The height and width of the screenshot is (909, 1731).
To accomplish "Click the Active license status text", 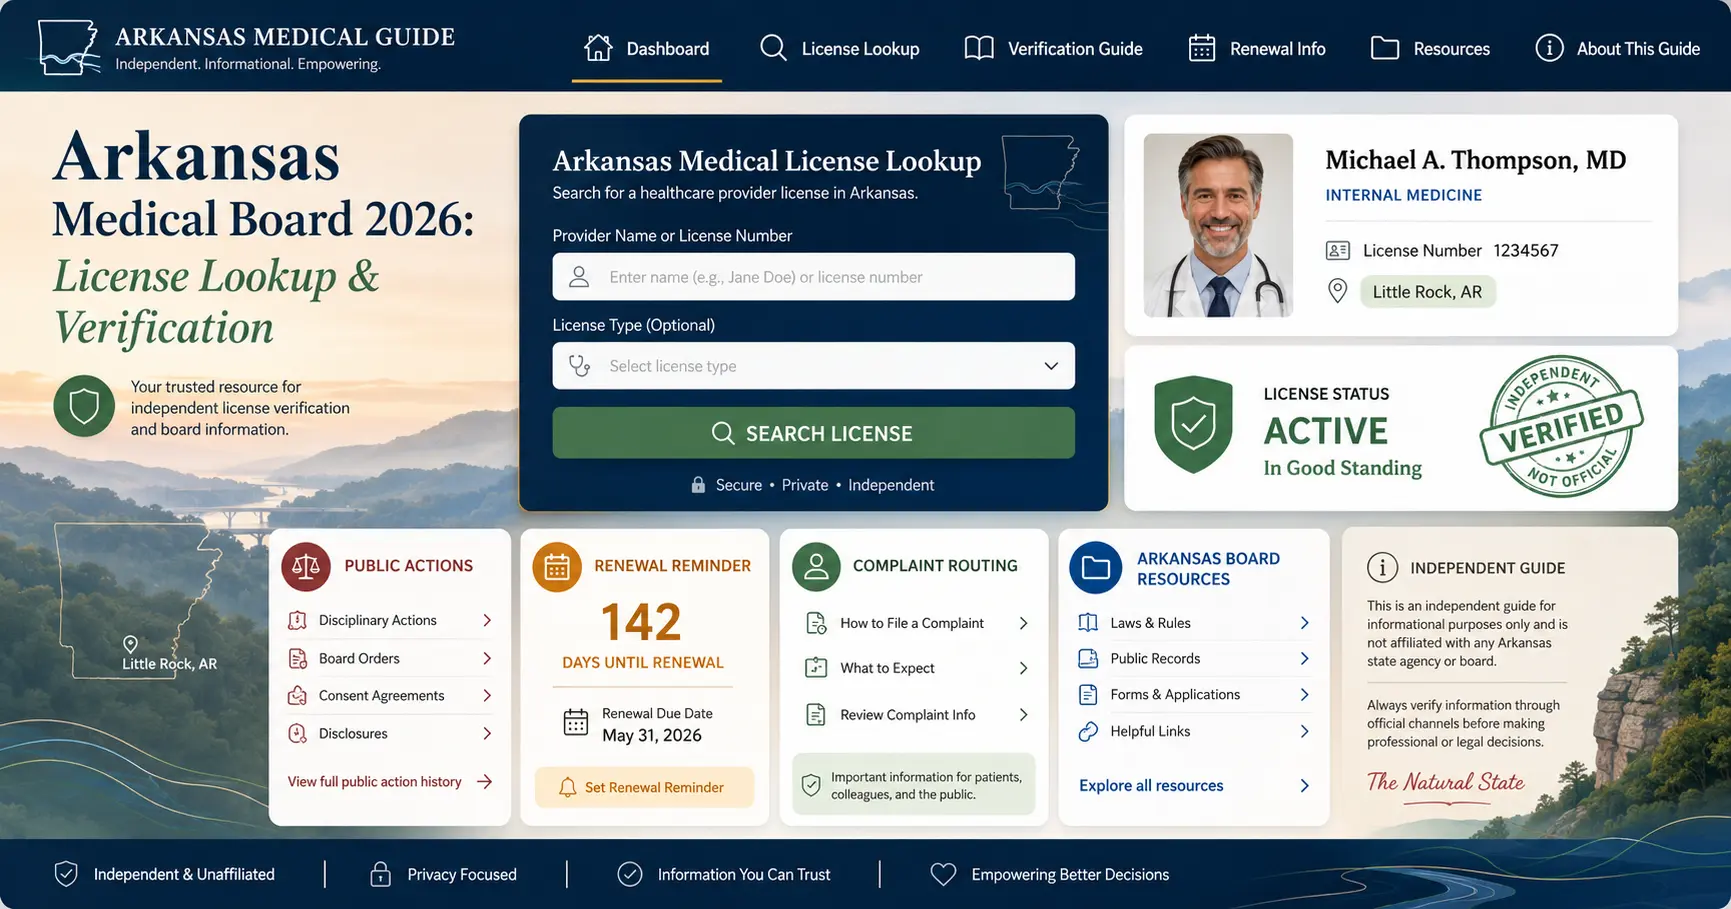I will pos(1325,431).
